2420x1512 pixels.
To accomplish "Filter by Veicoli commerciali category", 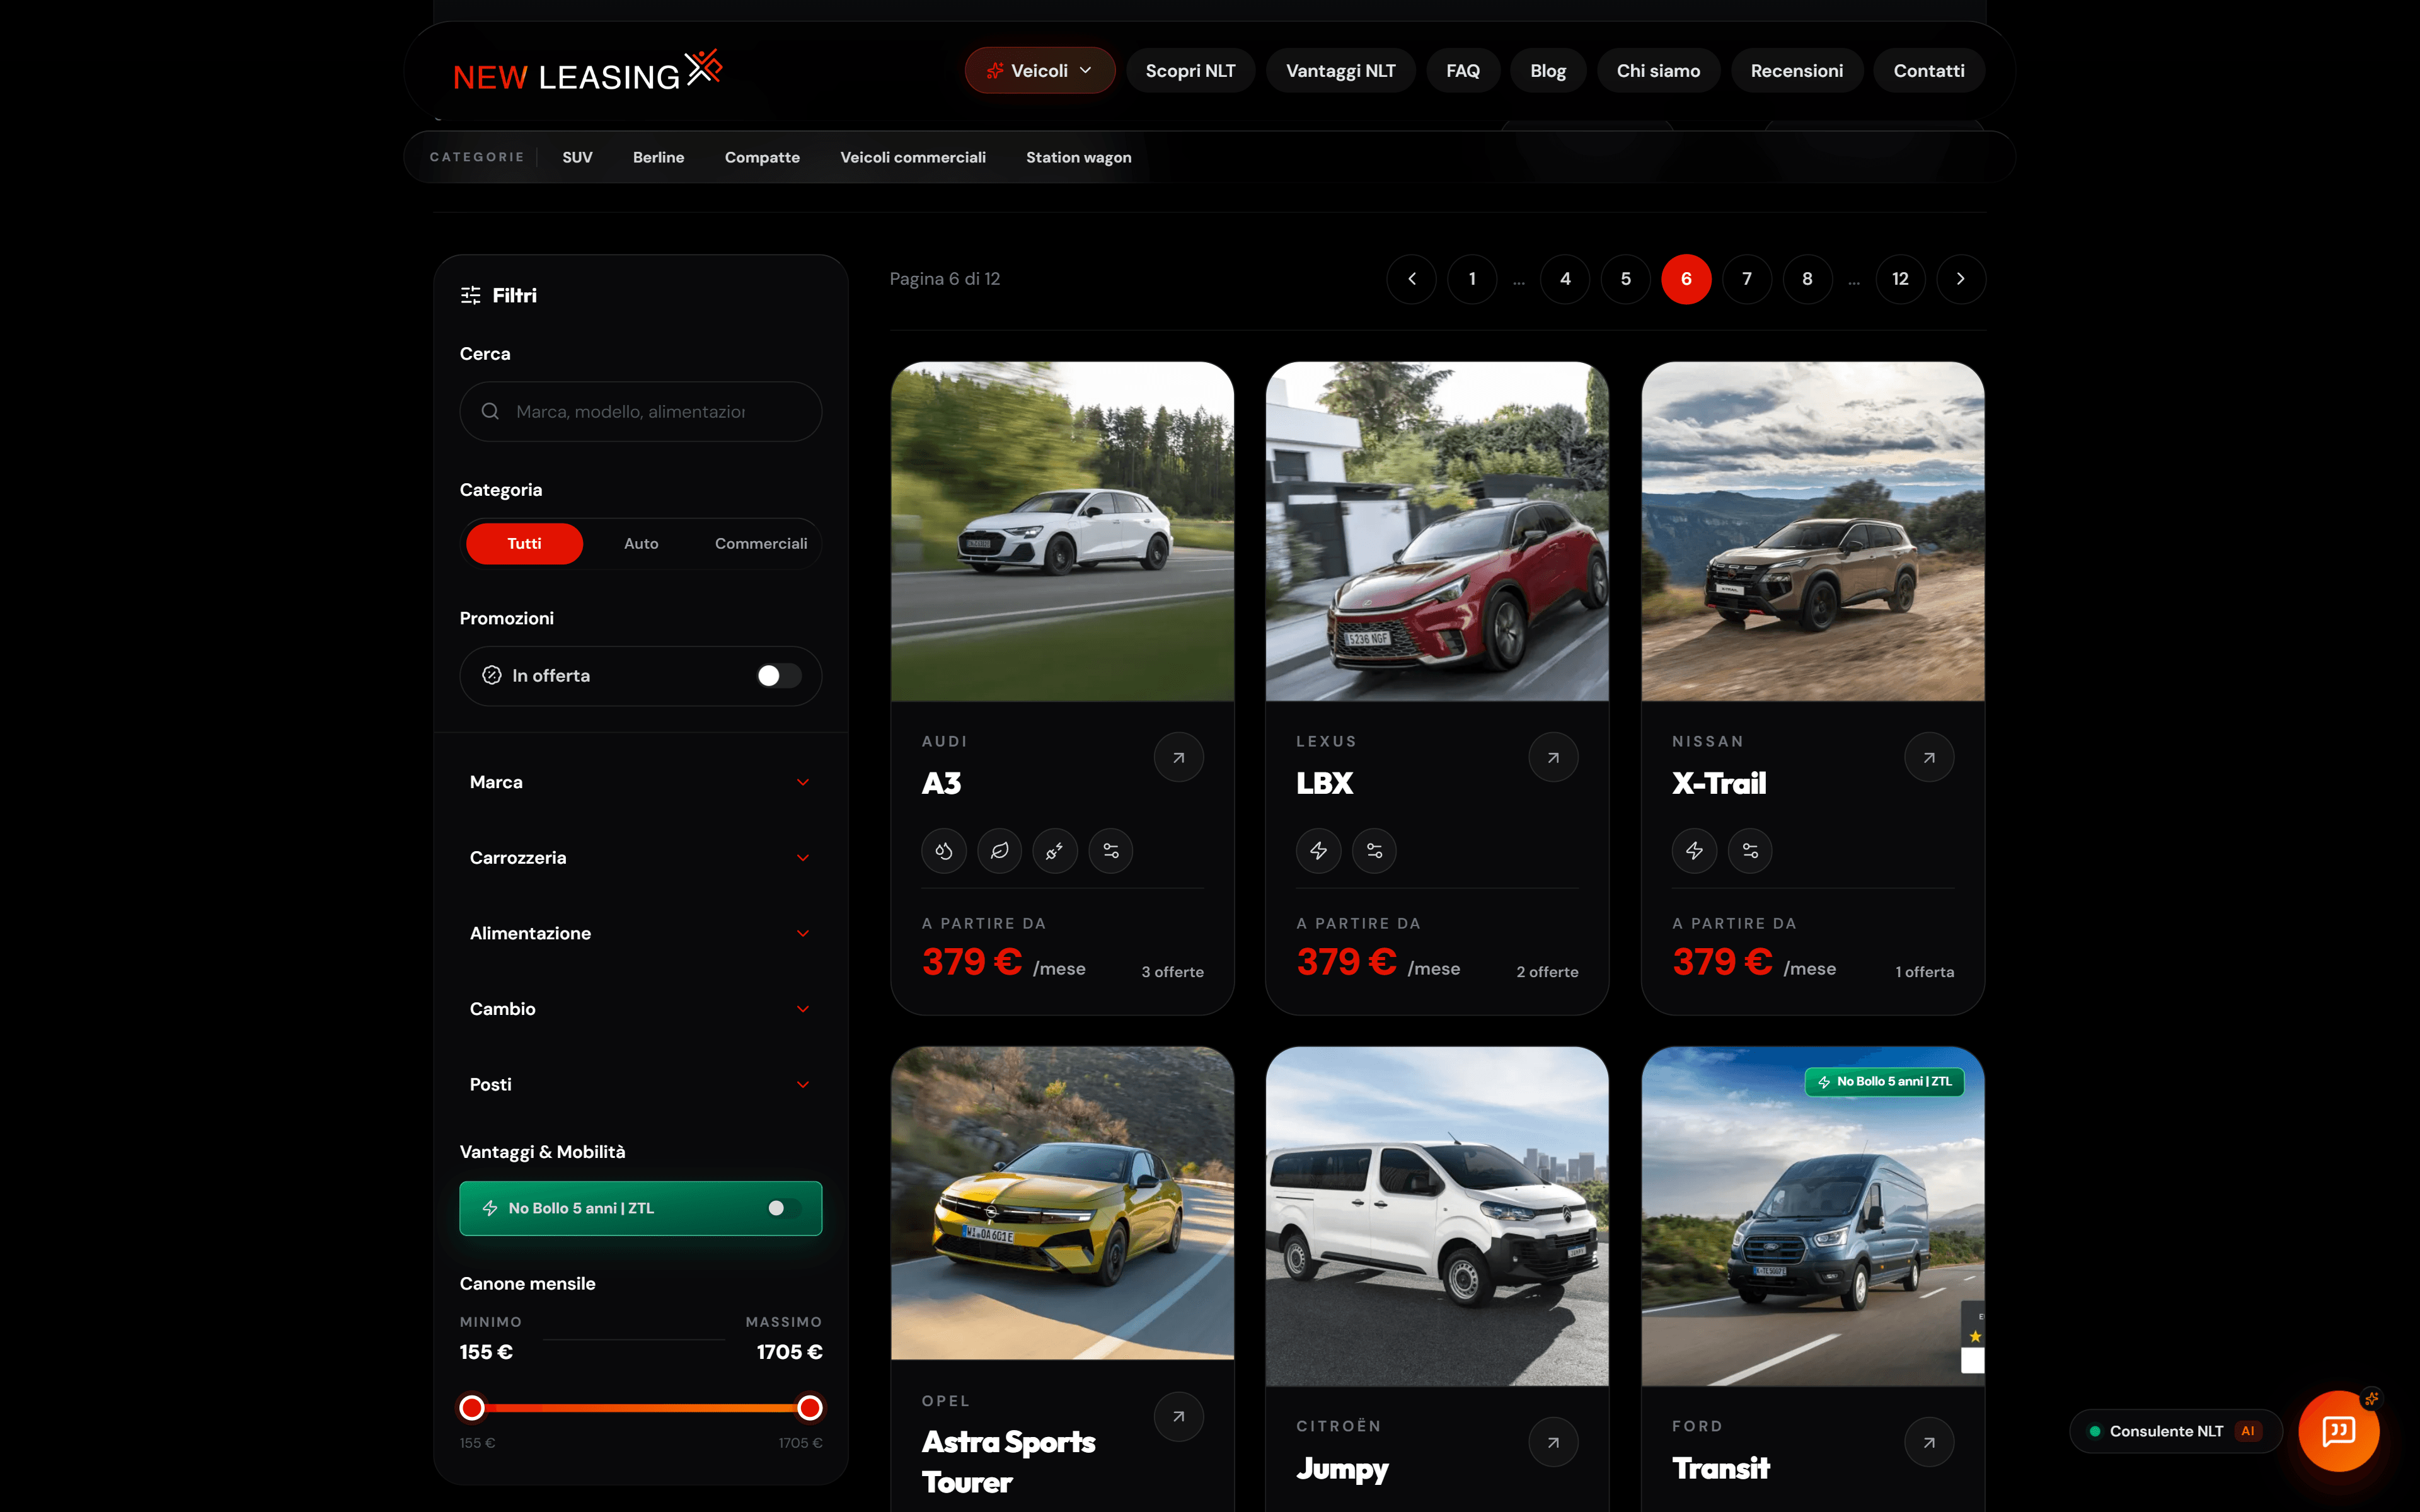I will [x=912, y=157].
